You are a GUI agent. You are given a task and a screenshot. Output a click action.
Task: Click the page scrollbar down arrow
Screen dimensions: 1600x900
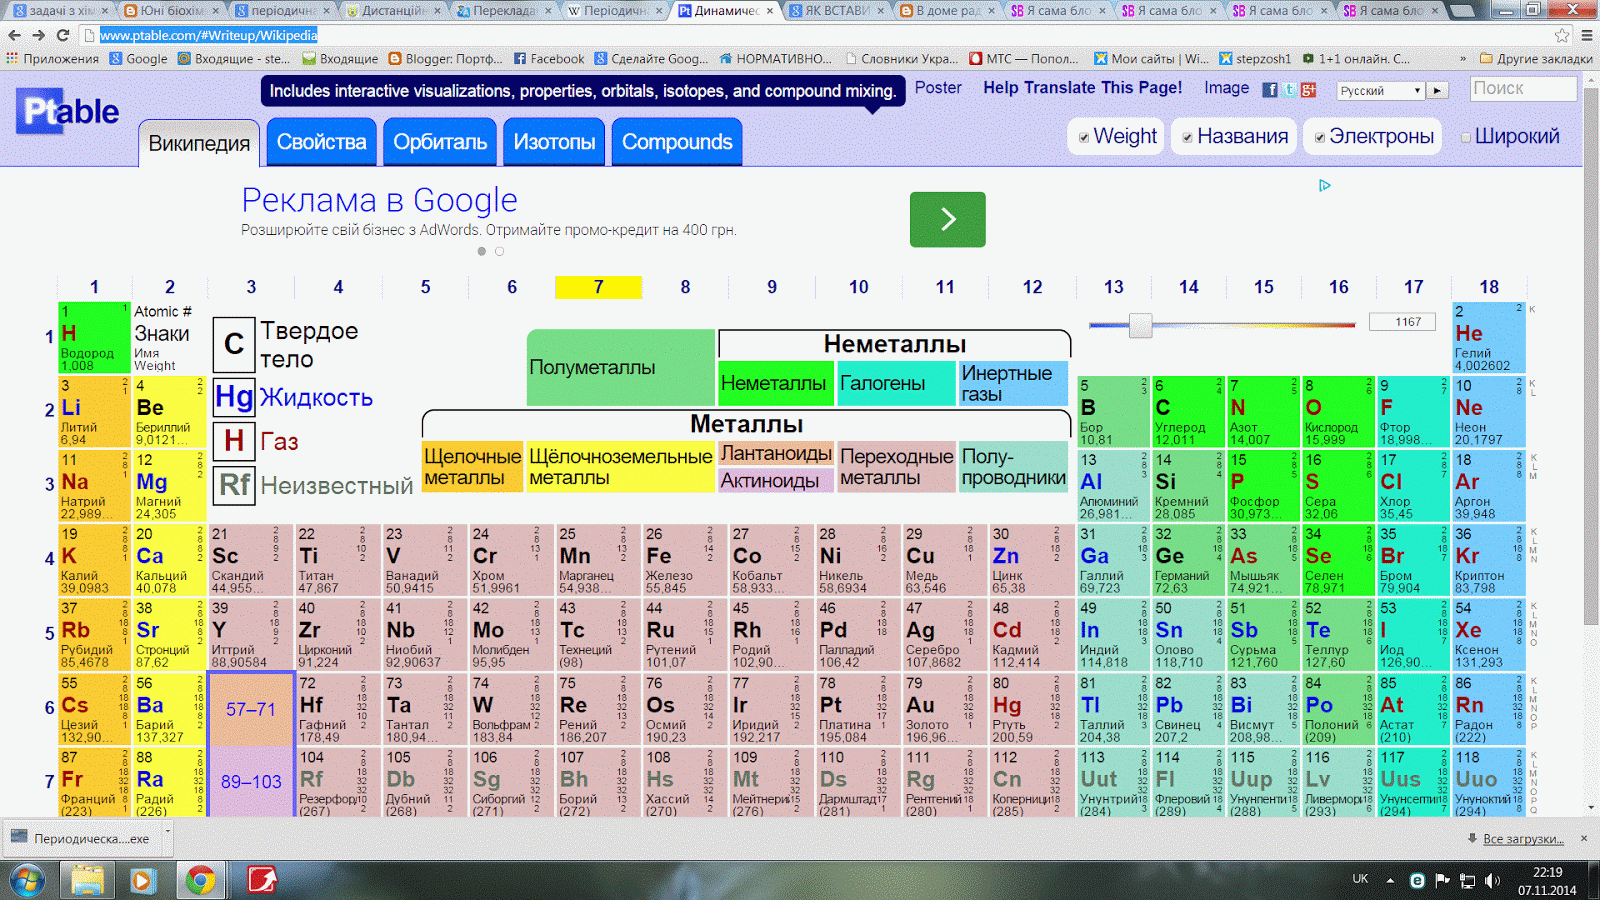(x=1591, y=807)
